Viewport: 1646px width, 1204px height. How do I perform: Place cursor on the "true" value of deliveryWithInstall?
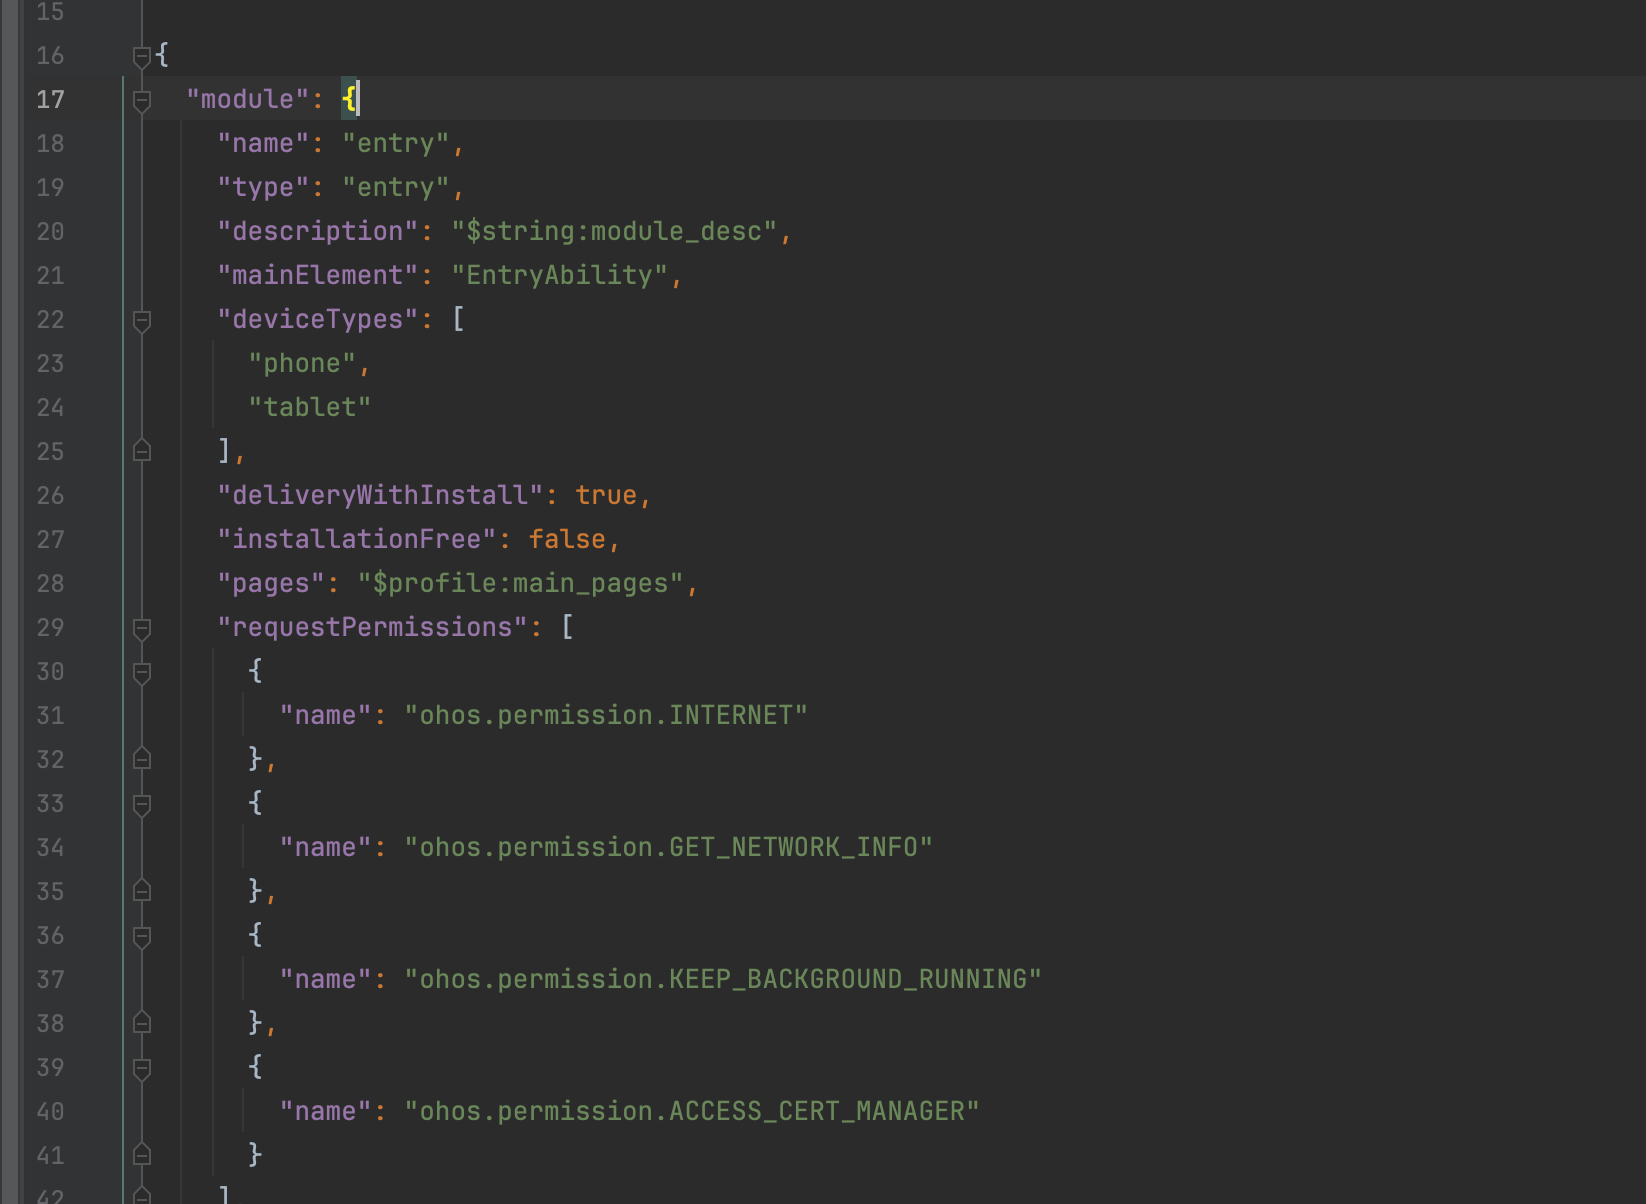pos(606,496)
